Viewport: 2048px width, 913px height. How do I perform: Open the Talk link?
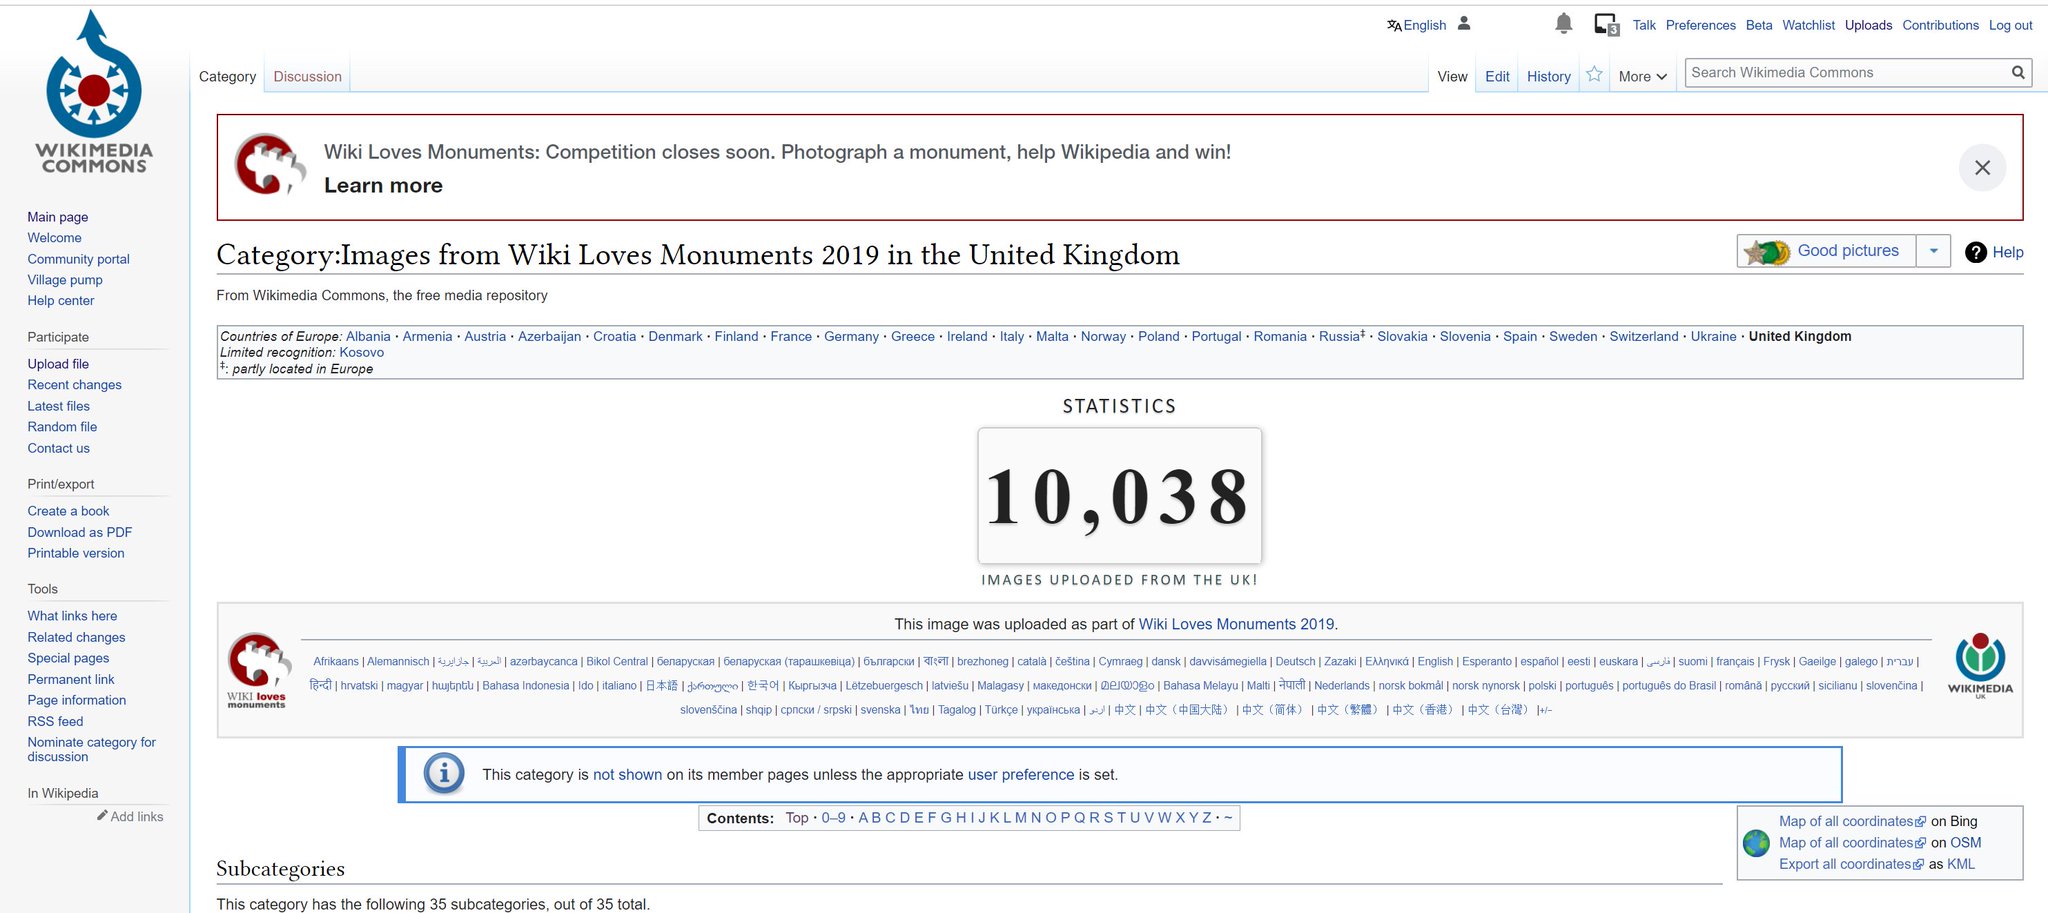coord(1644,25)
